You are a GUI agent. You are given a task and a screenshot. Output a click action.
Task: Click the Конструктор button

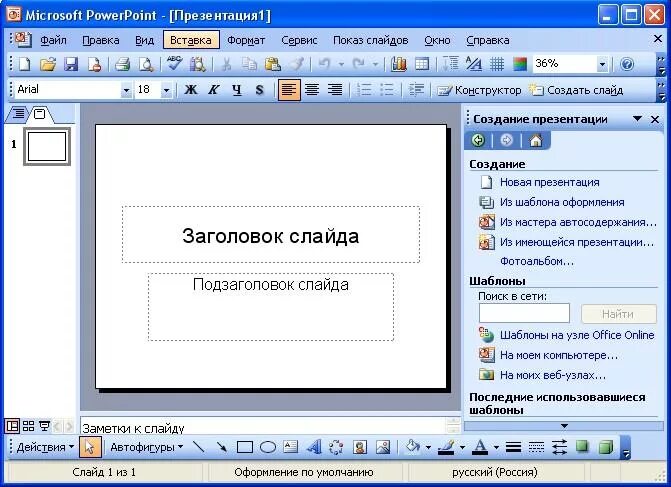(479, 90)
